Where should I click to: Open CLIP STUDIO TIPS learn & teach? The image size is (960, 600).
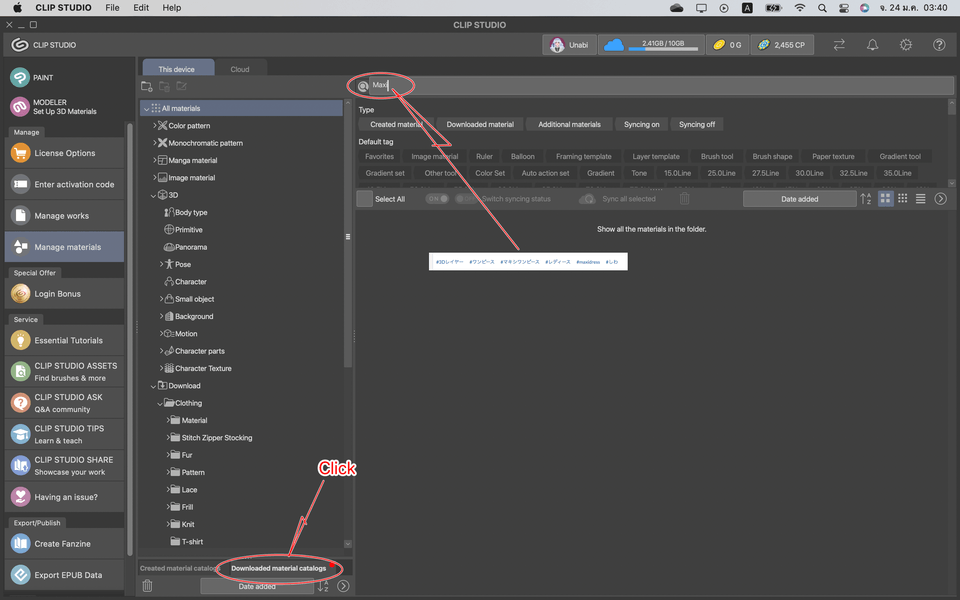pos(64,434)
